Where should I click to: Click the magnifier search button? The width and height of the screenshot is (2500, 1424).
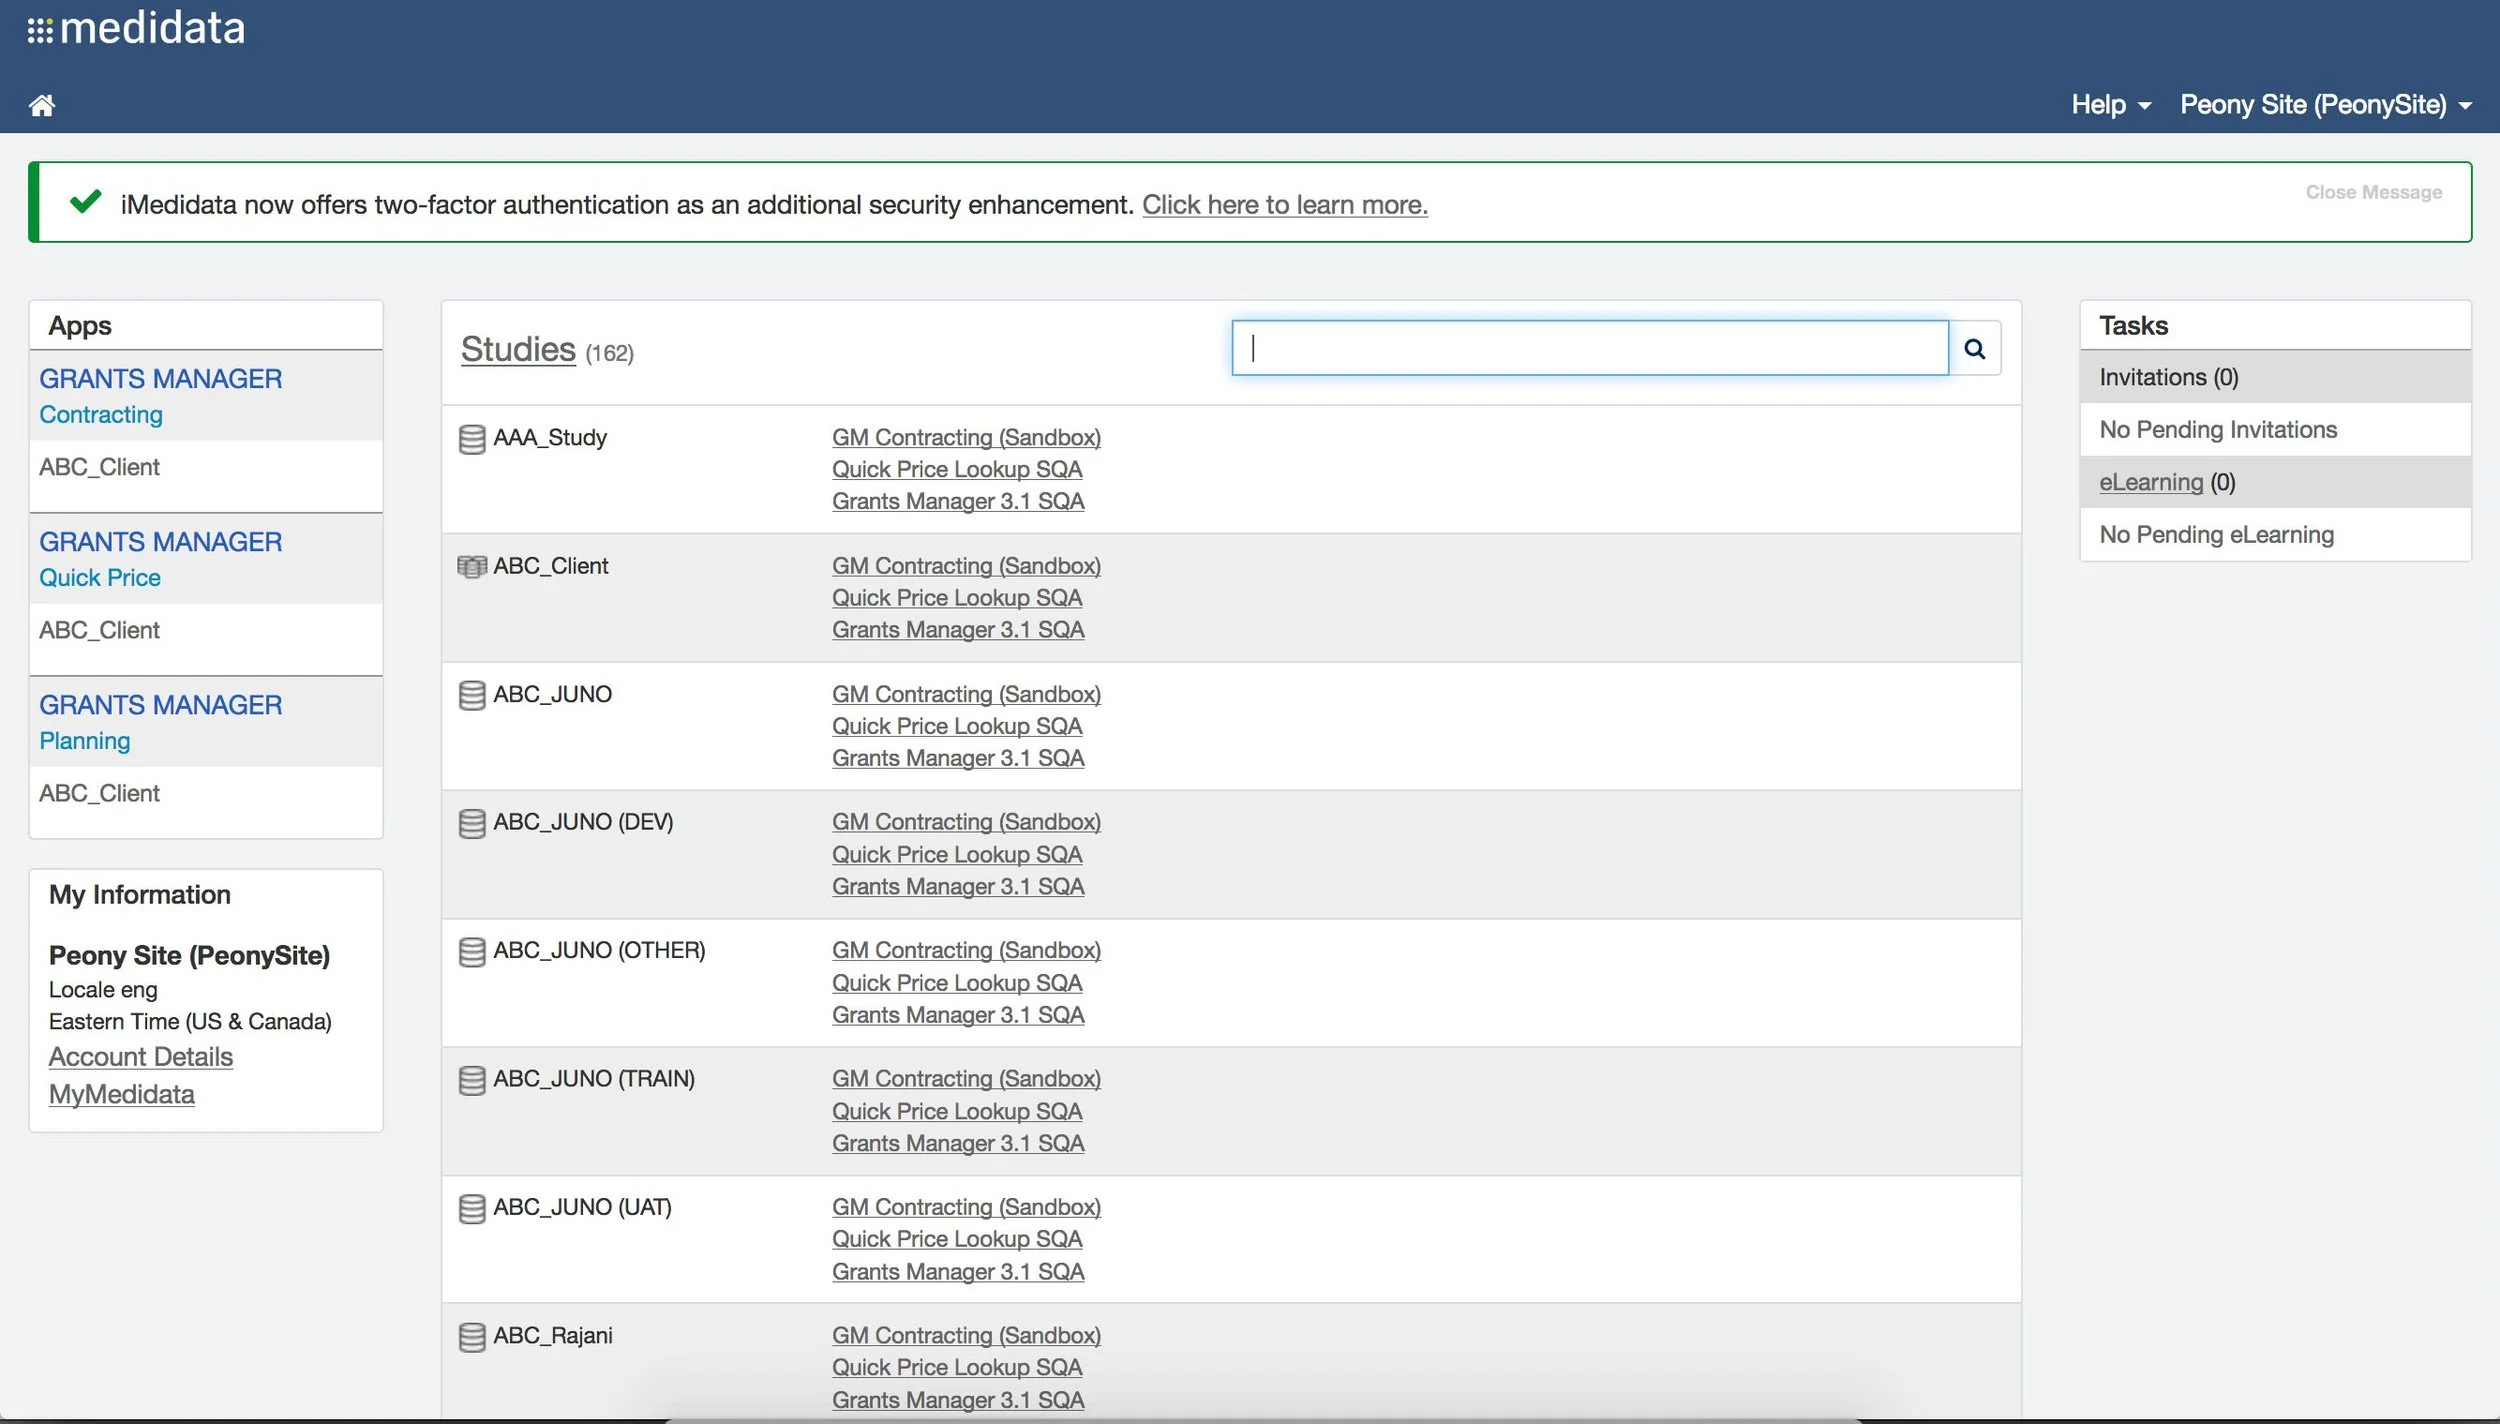tap(1974, 349)
